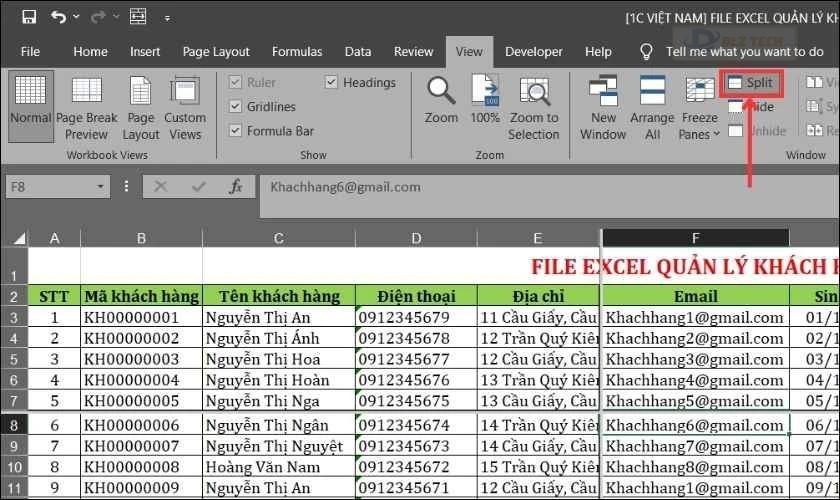Open the Data tab
Screen dimensions: 840x500
tap(358, 51)
